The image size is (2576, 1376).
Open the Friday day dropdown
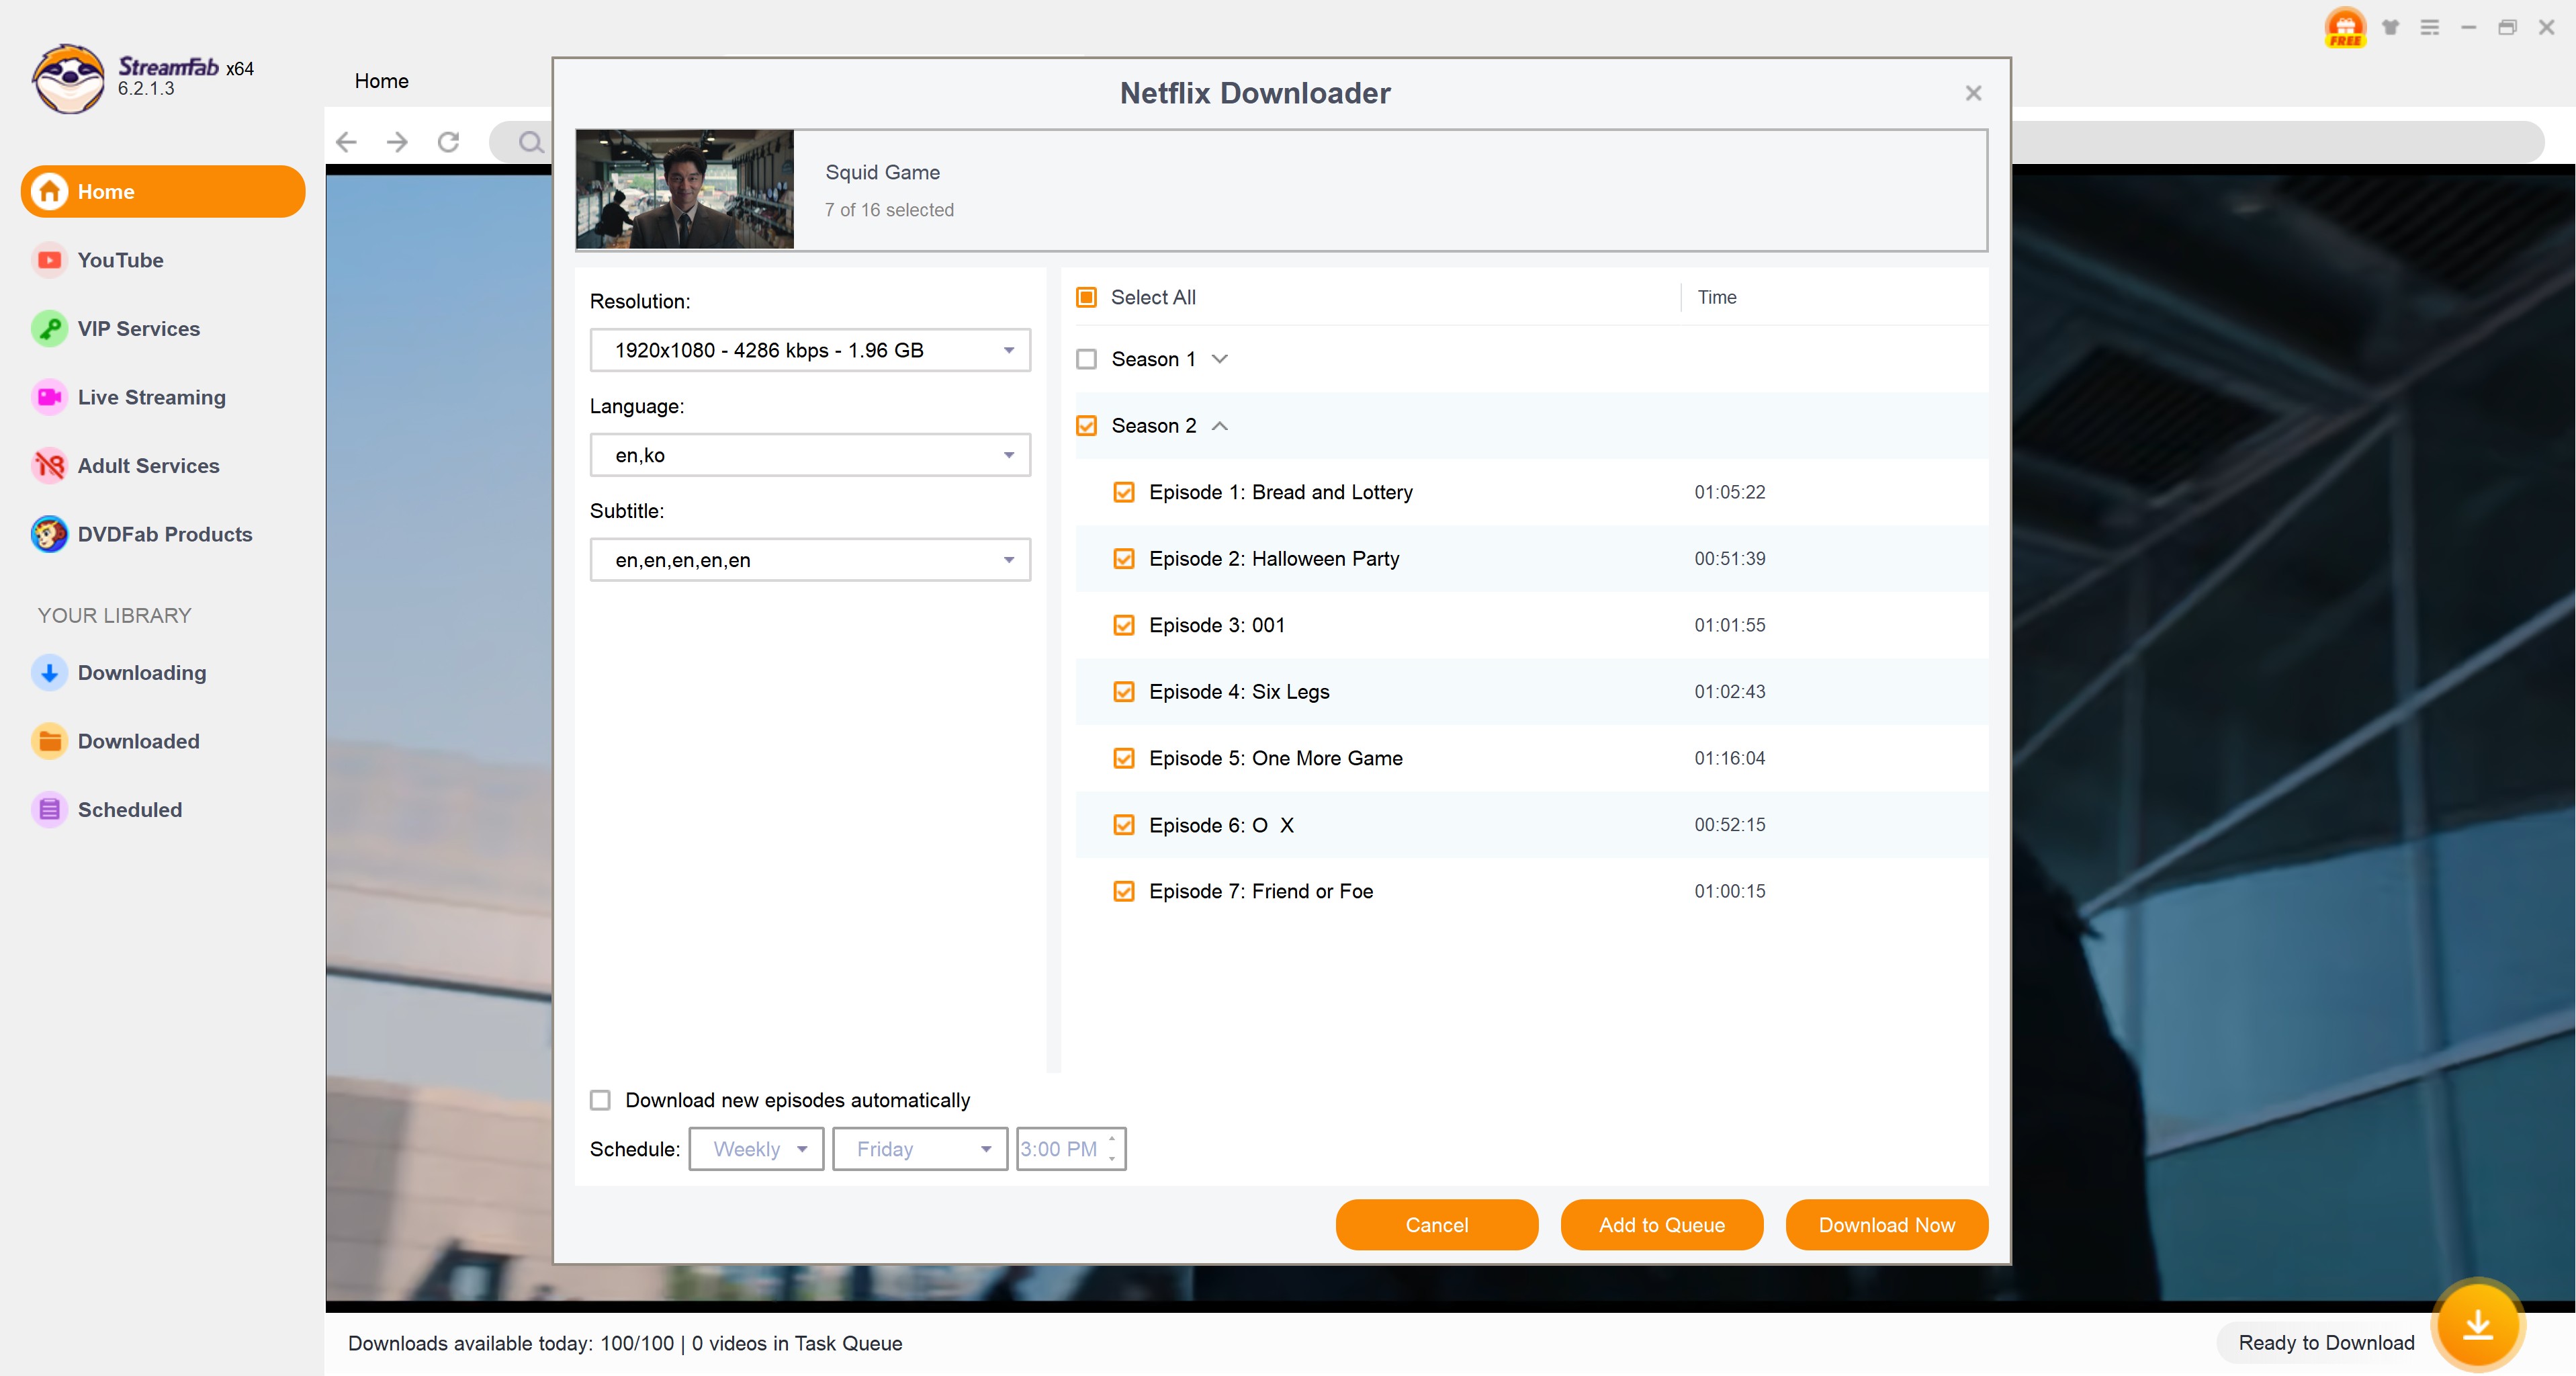(920, 1149)
